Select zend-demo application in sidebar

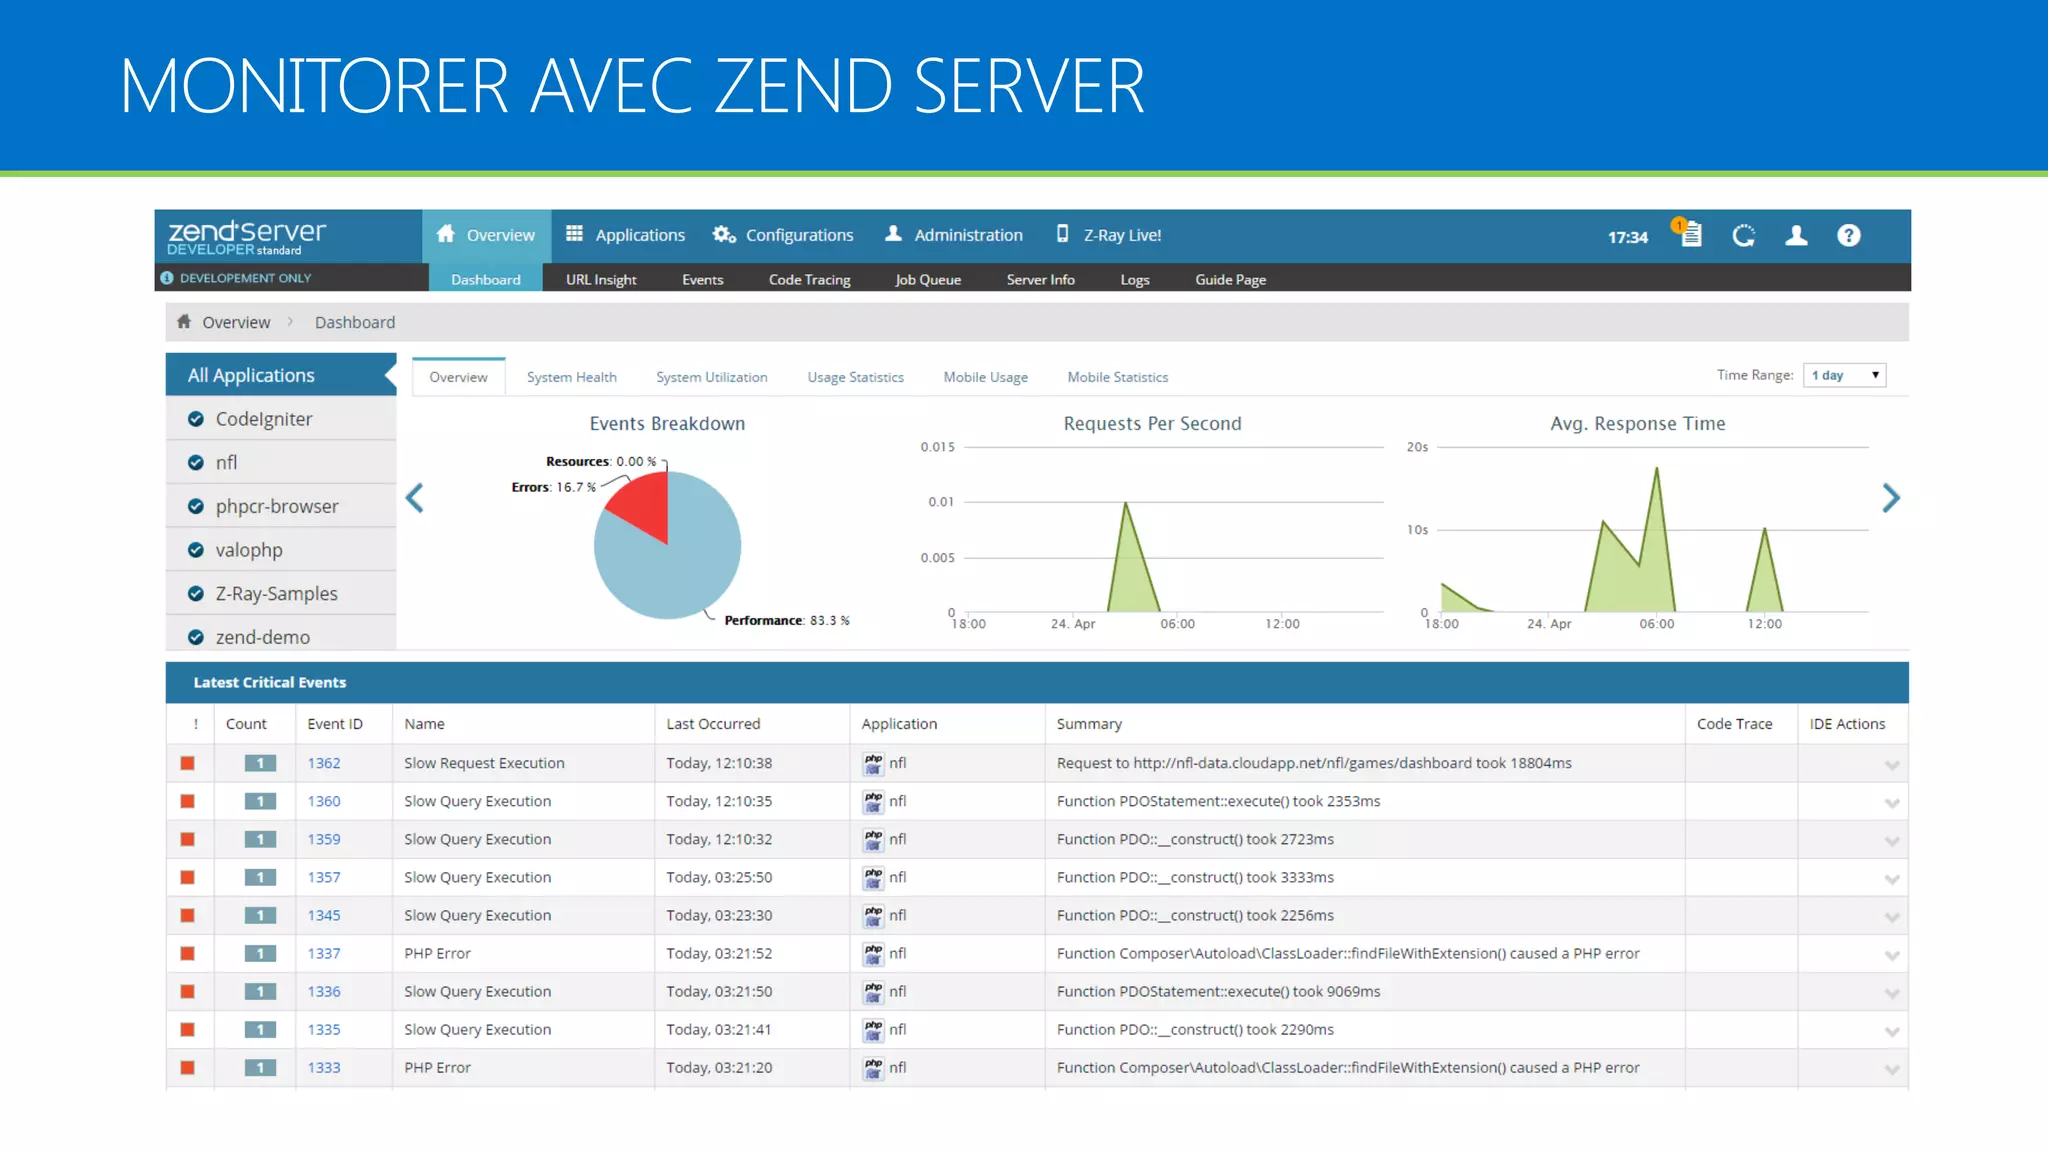pyautogui.click(x=281, y=636)
